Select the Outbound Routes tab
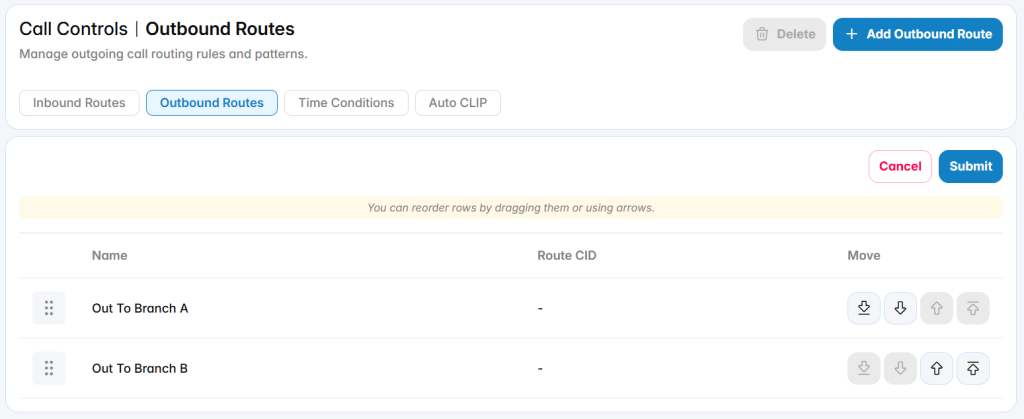 pyautogui.click(x=212, y=103)
